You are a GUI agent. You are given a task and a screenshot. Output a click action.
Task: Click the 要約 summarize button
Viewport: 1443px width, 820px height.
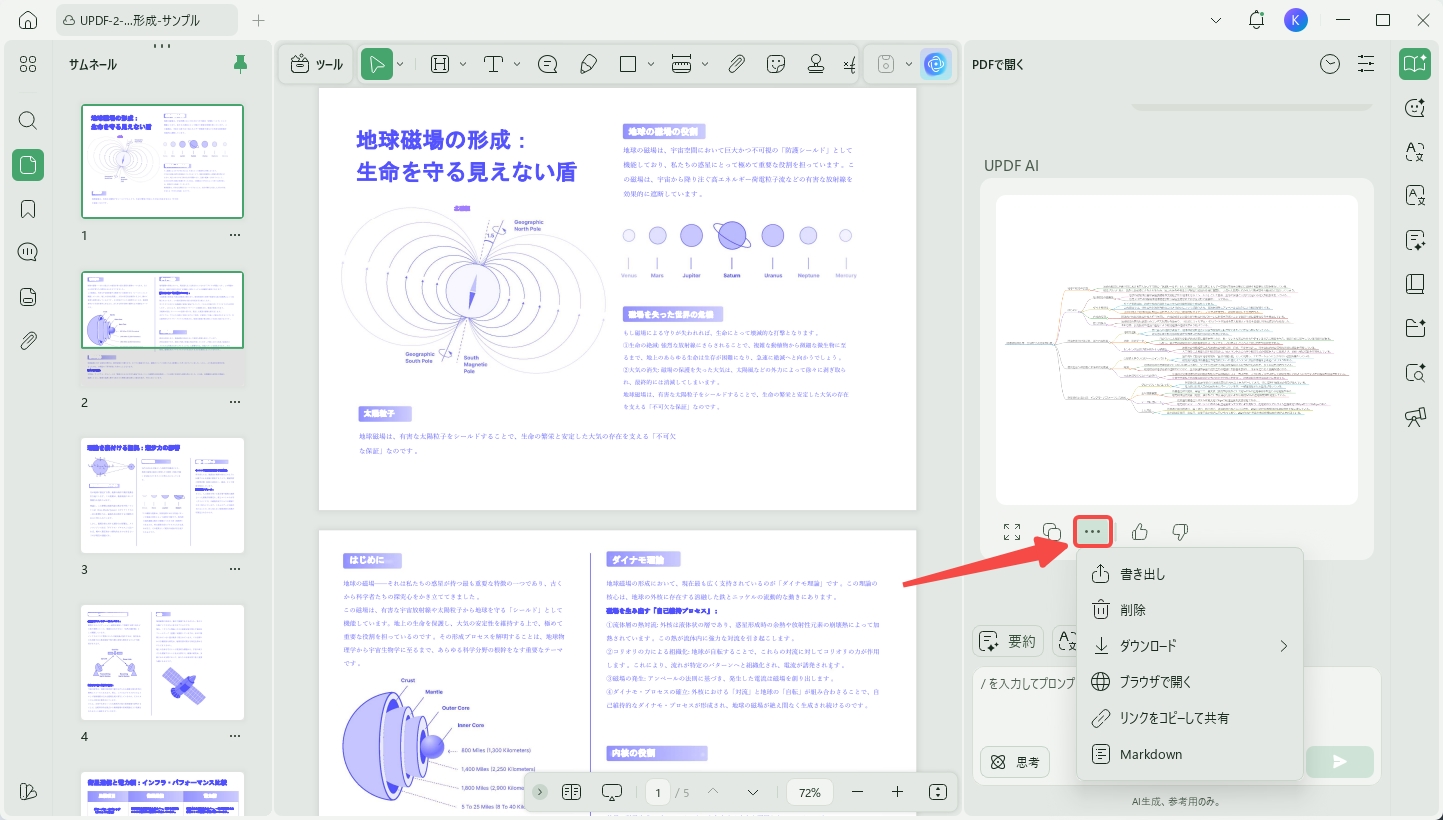pos(1009,641)
